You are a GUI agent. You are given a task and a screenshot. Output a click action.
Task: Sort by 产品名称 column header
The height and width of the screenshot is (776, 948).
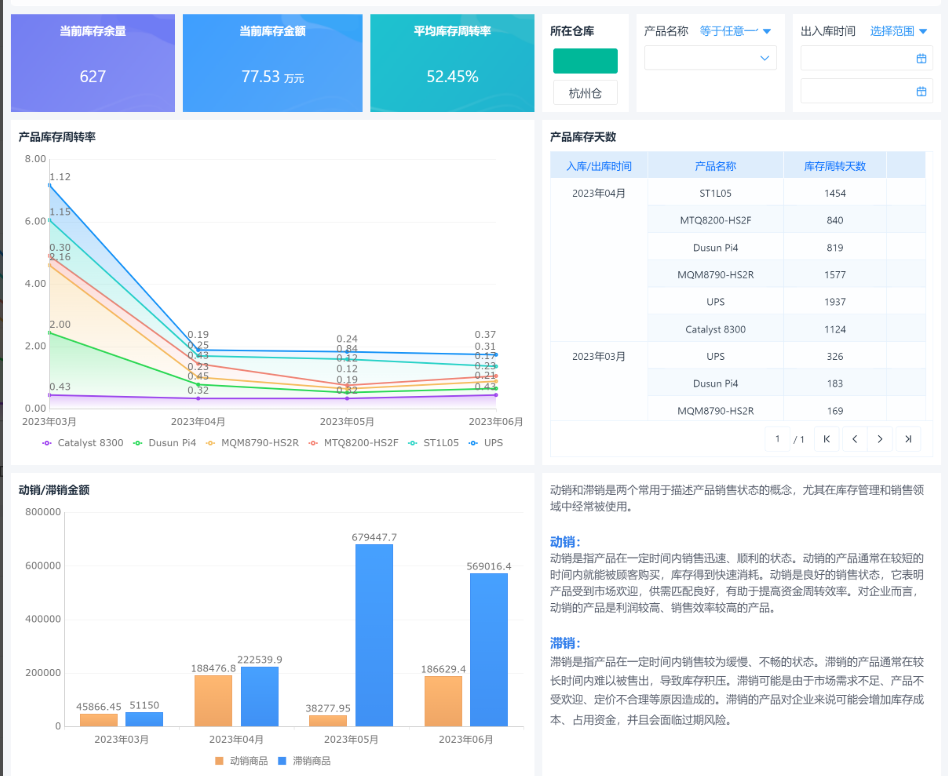click(x=715, y=166)
